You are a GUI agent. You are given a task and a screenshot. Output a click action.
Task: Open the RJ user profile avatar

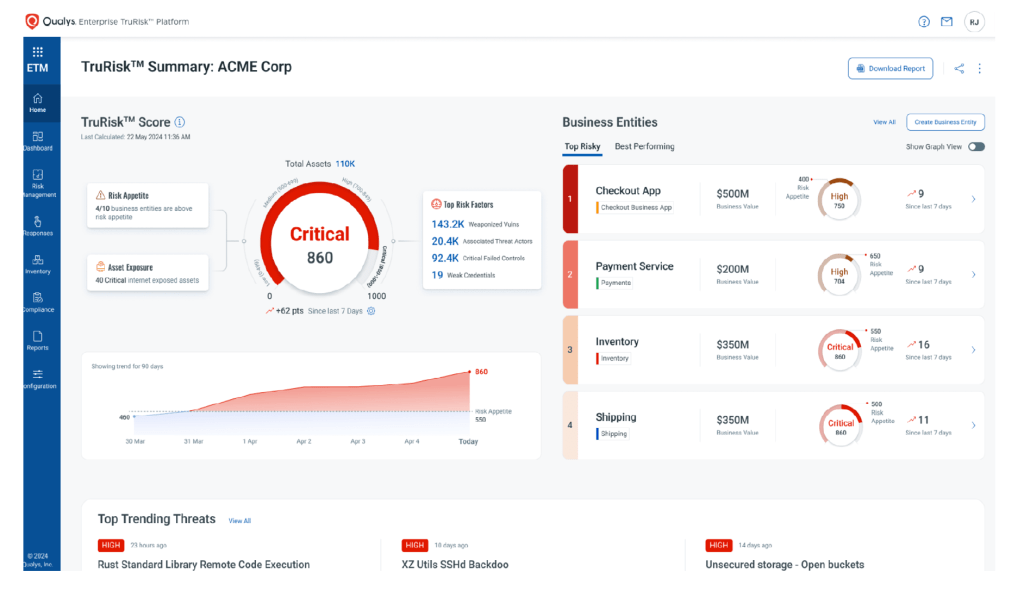(x=973, y=22)
